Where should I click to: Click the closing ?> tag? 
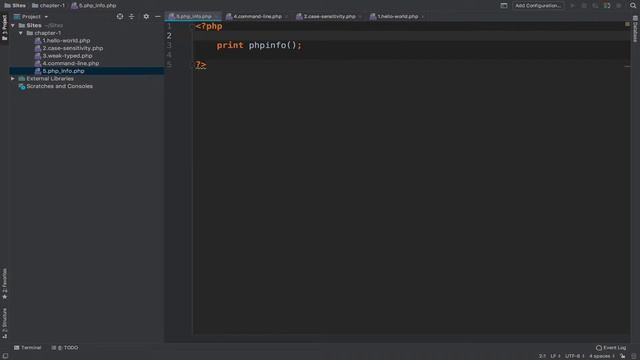200,64
